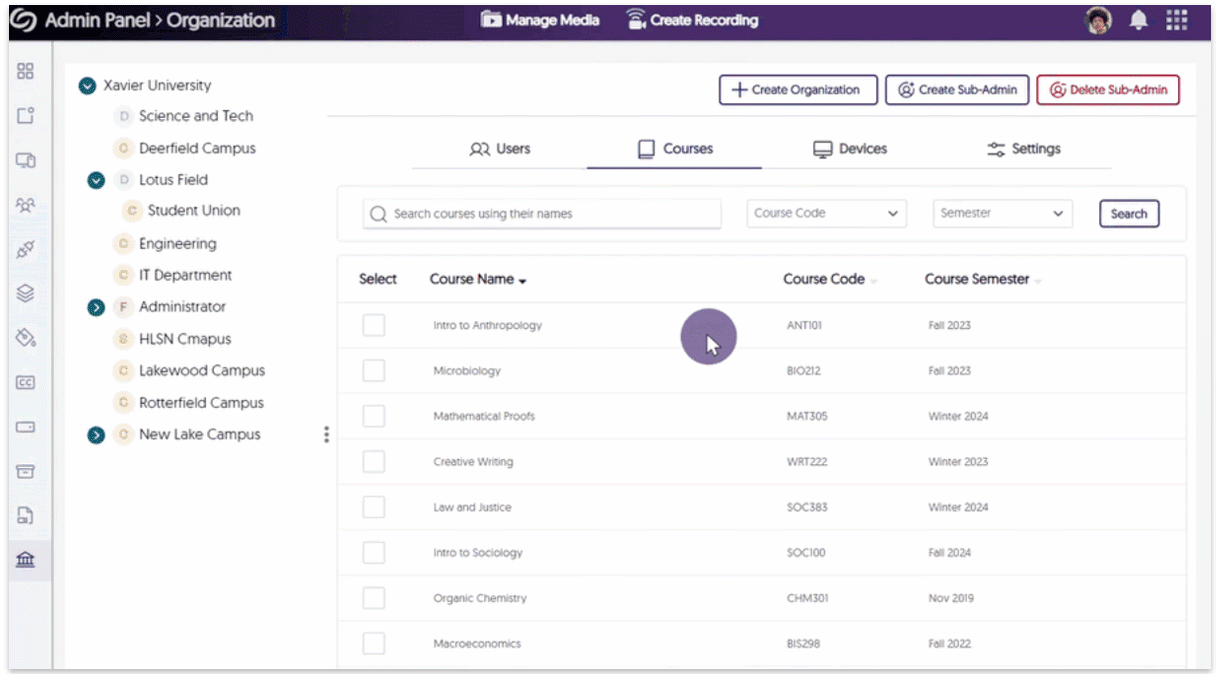The image size is (1219, 674).
Task: Sort by Course Name column header
Action: (x=477, y=280)
